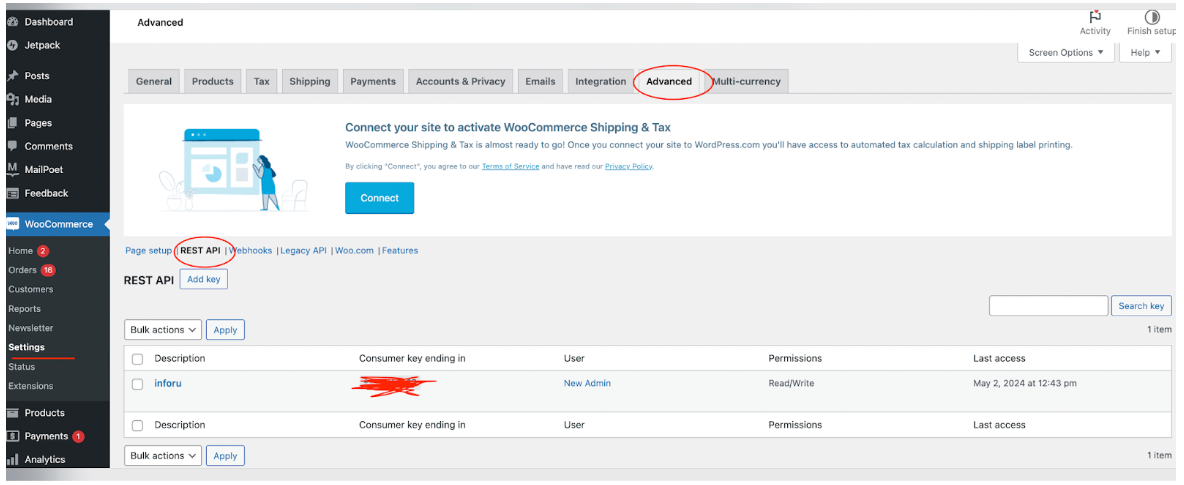The image size is (1184, 485).
Task: Open Newsletter submenu item
Action: click(31, 328)
